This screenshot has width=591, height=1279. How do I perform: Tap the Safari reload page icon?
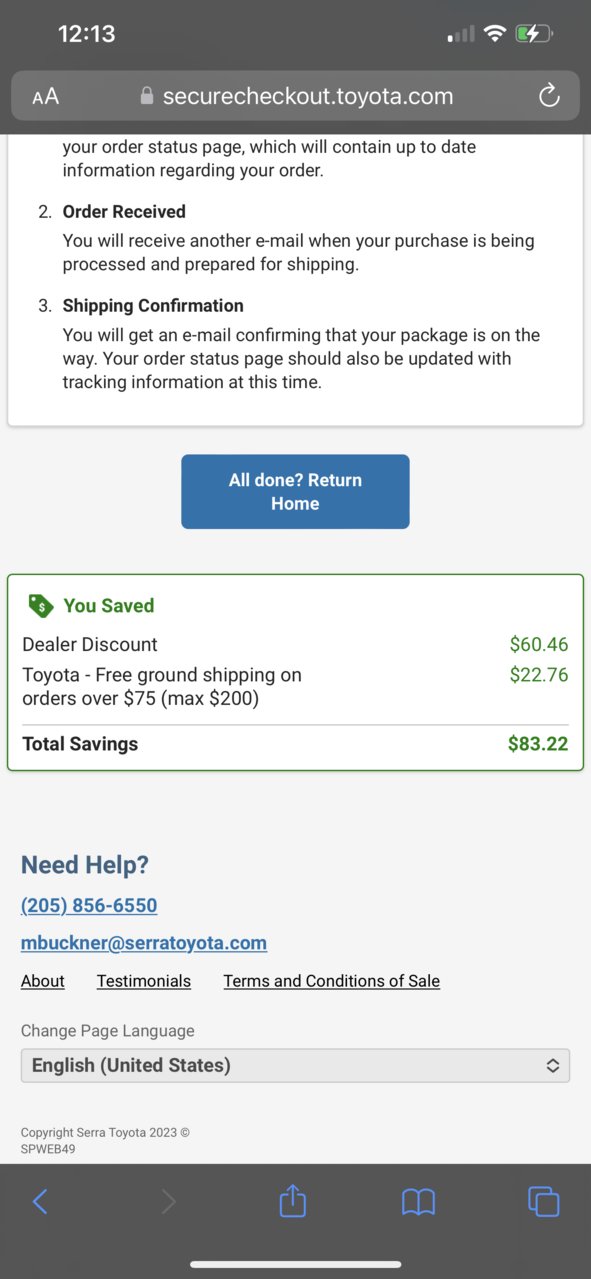(548, 96)
